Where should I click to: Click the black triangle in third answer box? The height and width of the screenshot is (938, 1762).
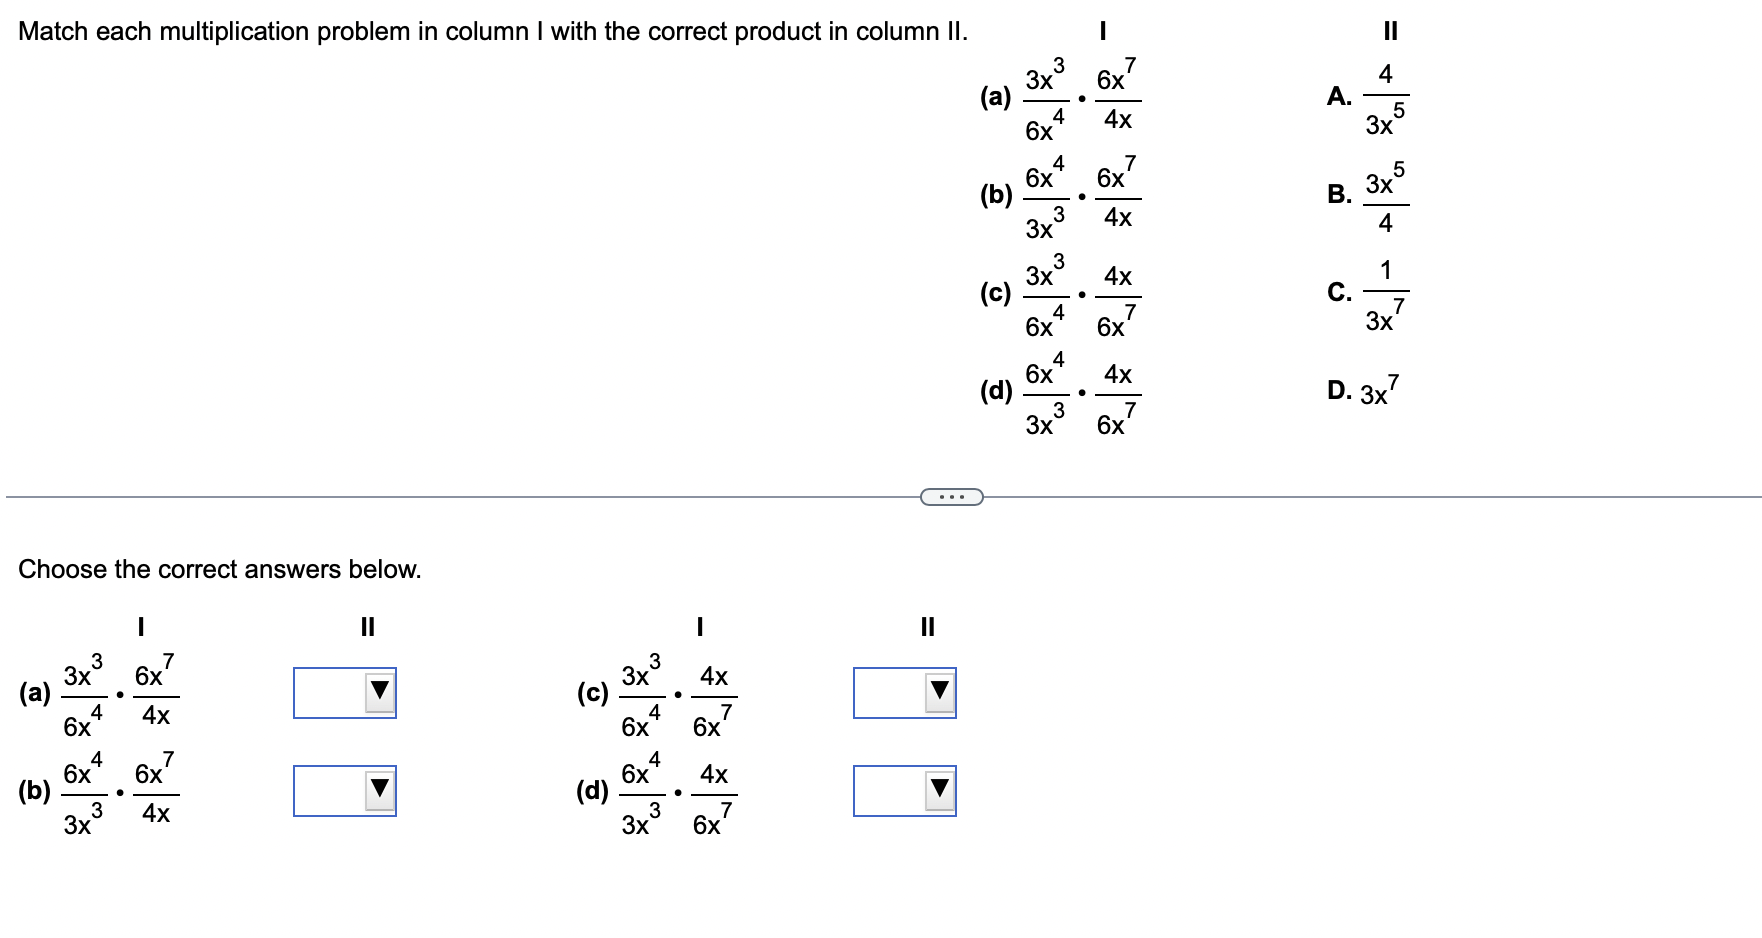[x=940, y=694]
